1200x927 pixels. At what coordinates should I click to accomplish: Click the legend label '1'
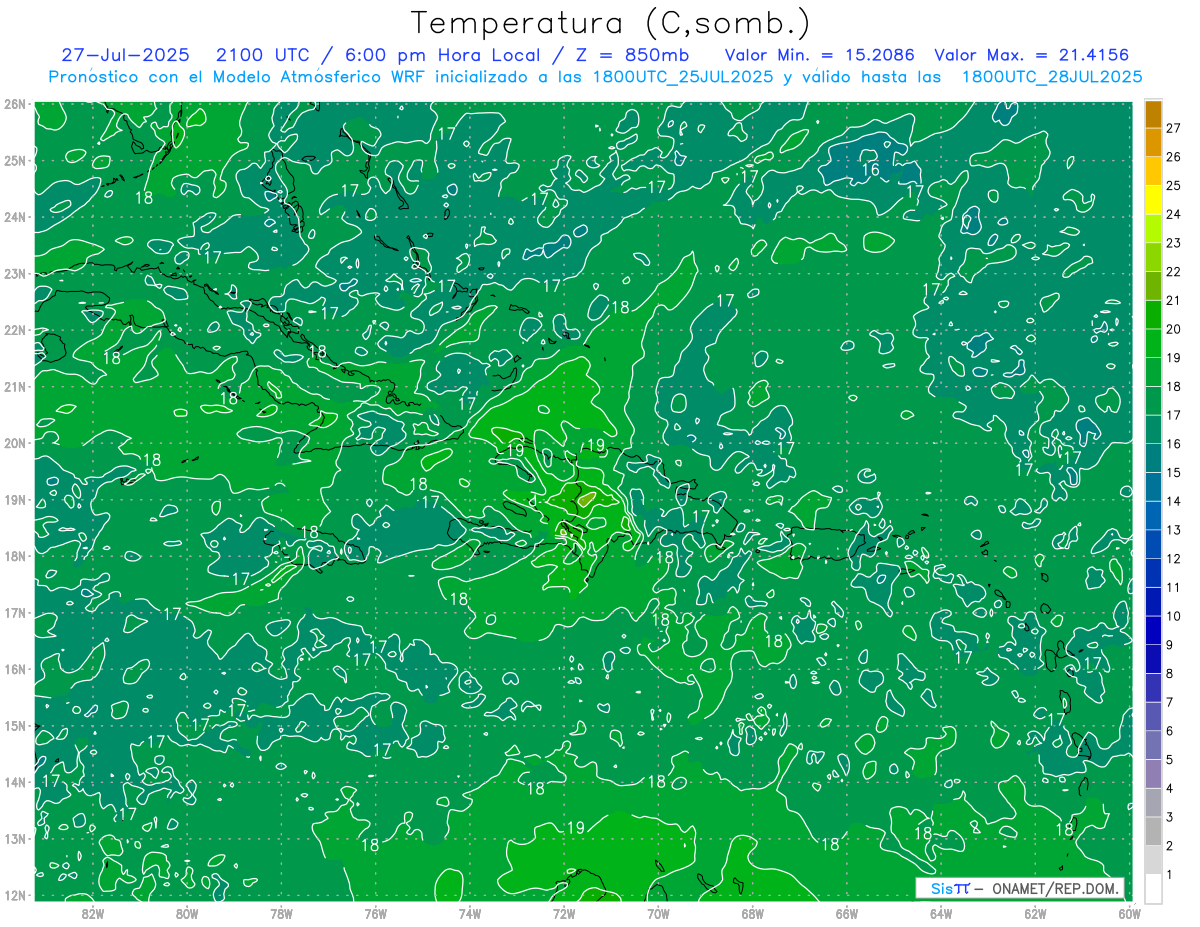(x=1170, y=874)
